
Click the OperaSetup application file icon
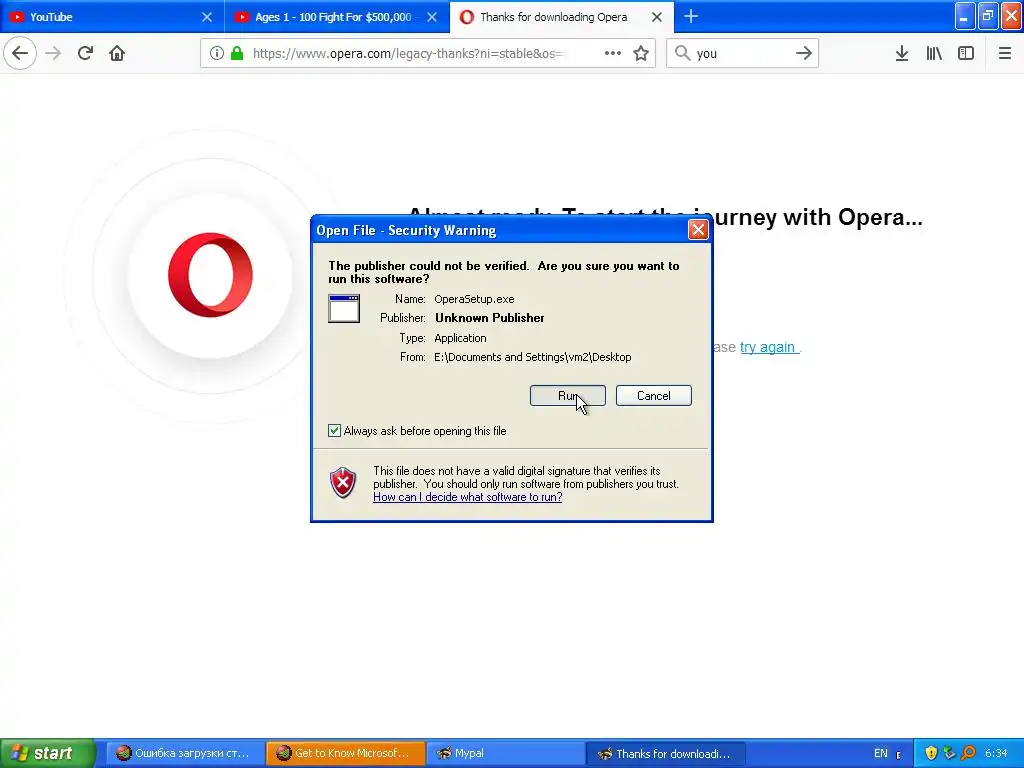tap(344, 308)
